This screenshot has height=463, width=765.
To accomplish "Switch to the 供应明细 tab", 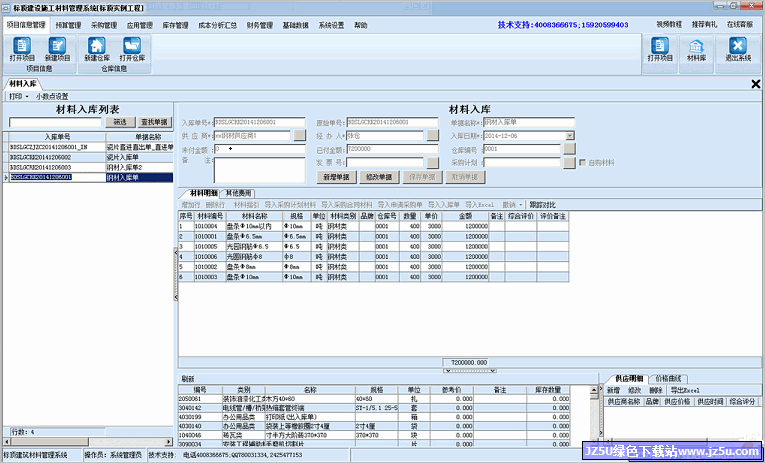I will pos(629,379).
